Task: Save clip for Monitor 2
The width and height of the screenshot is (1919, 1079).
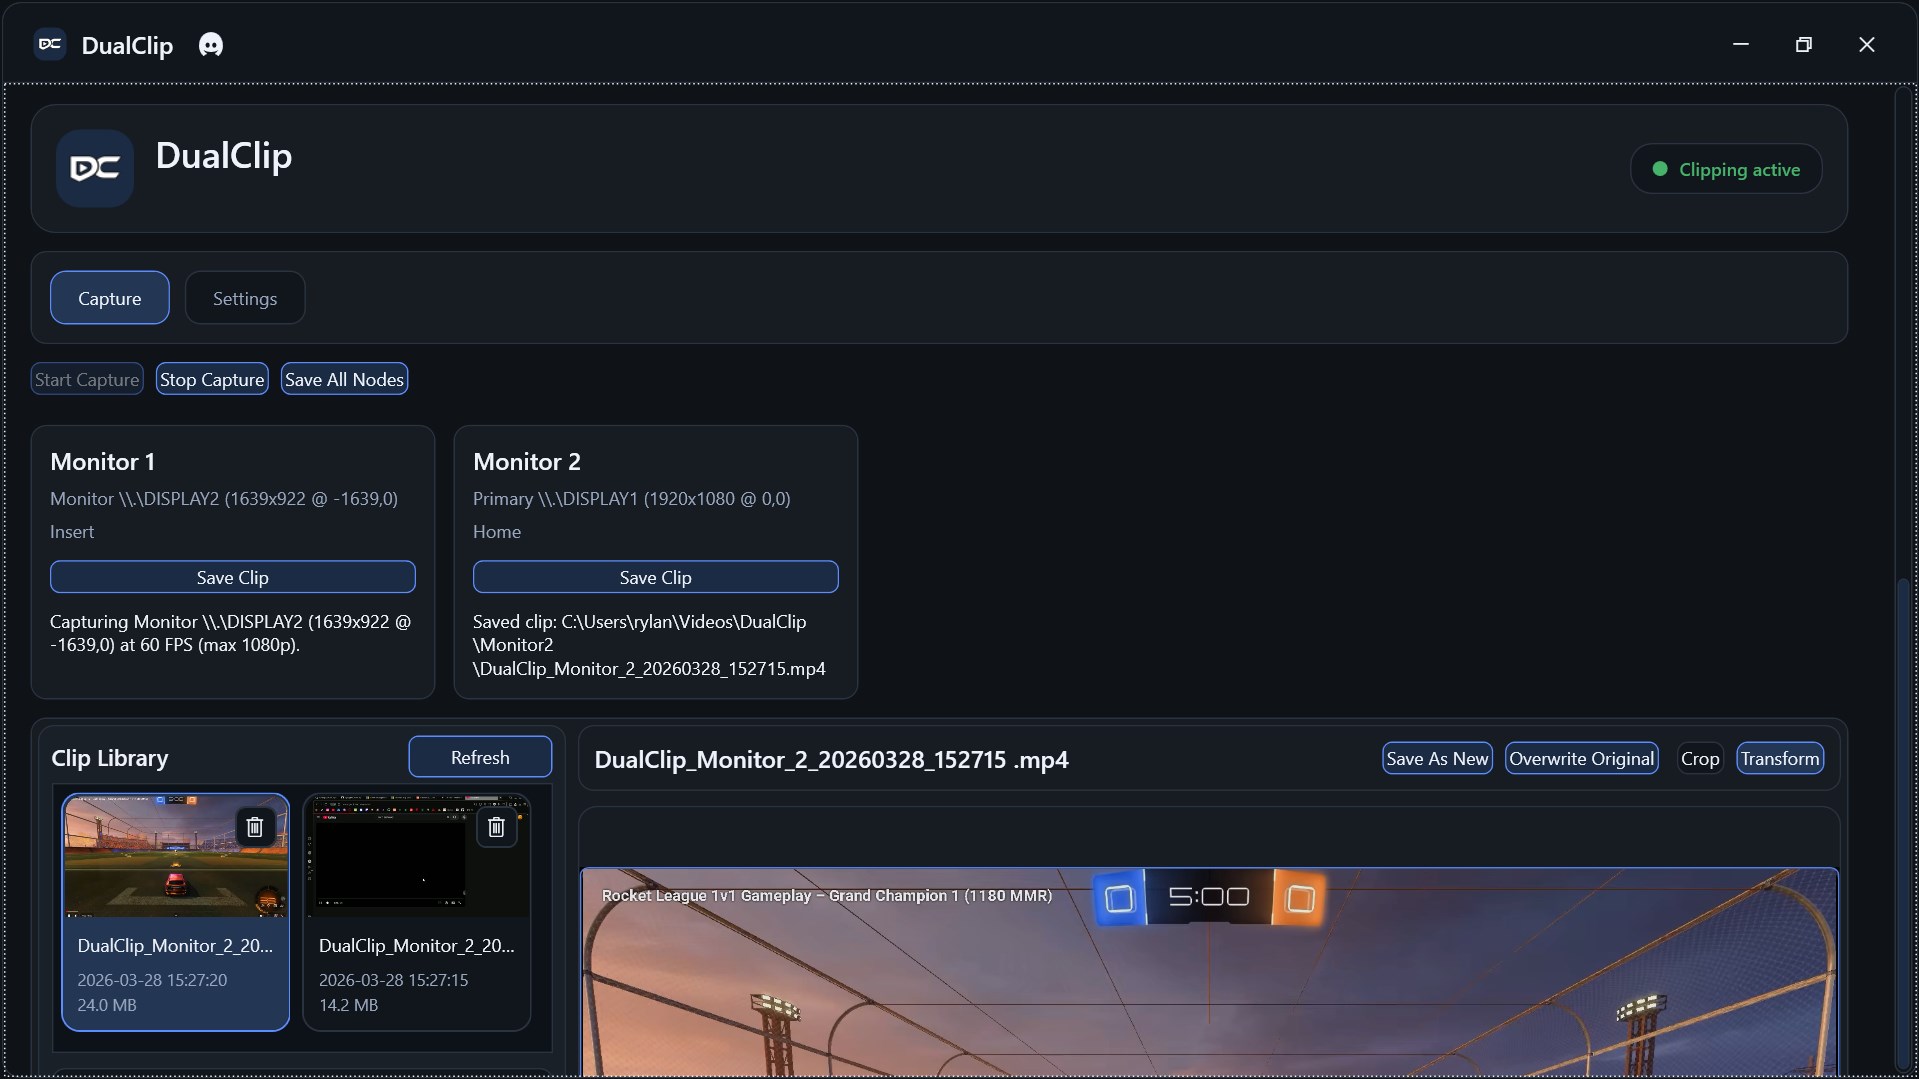Action: coord(656,577)
